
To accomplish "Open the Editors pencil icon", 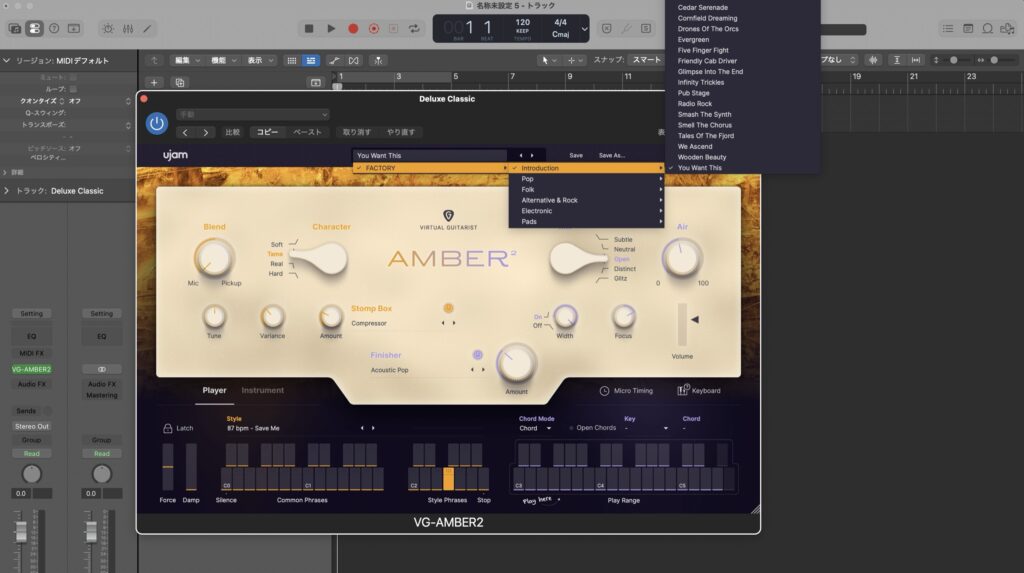I will pos(148,29).
